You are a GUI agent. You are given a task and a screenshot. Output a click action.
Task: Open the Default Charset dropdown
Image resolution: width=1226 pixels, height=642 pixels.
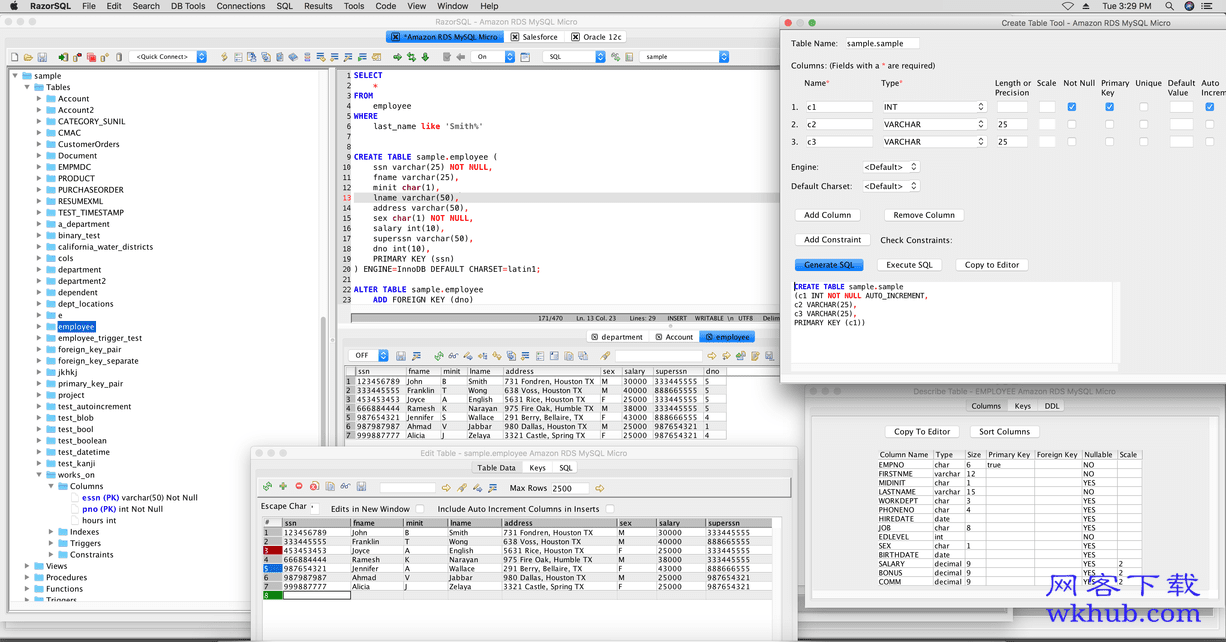pyautogui.click(x=891, y=186)
